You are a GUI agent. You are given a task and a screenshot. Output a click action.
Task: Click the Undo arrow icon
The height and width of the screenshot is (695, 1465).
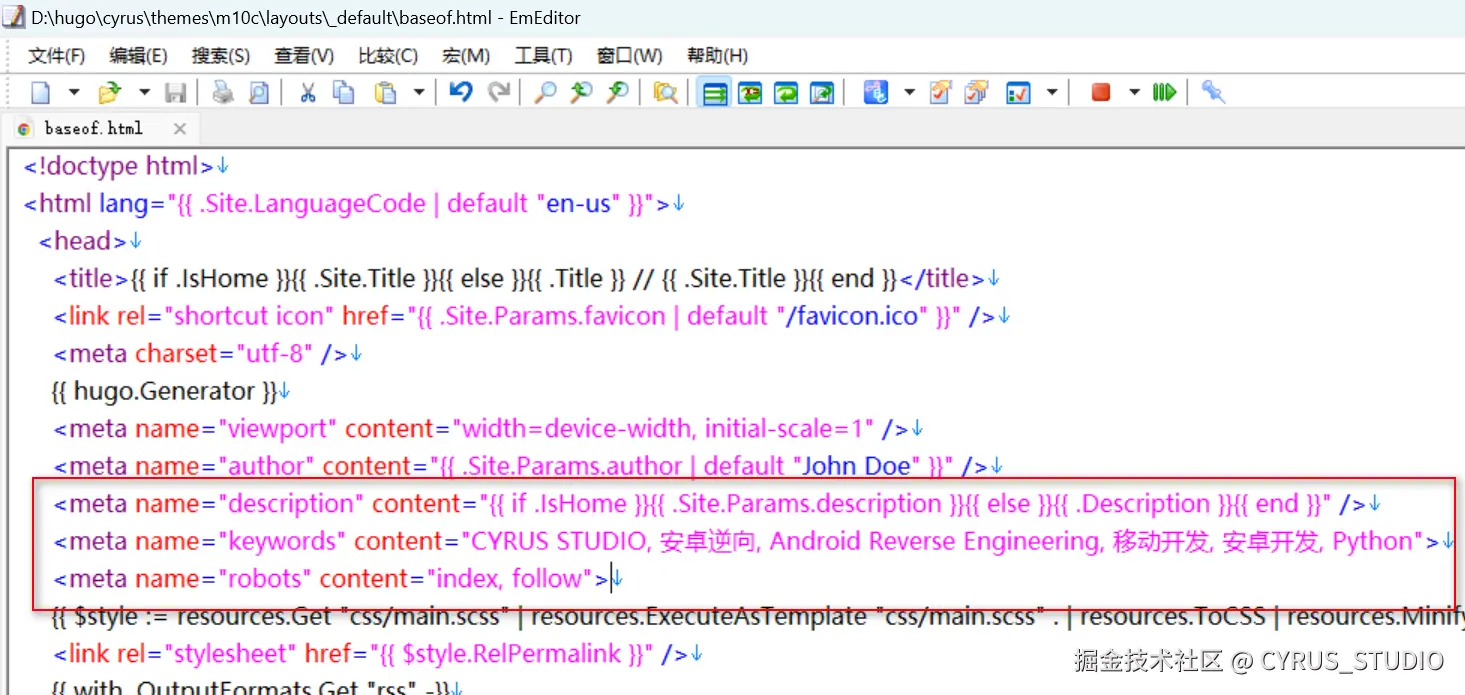coord(460,93)
